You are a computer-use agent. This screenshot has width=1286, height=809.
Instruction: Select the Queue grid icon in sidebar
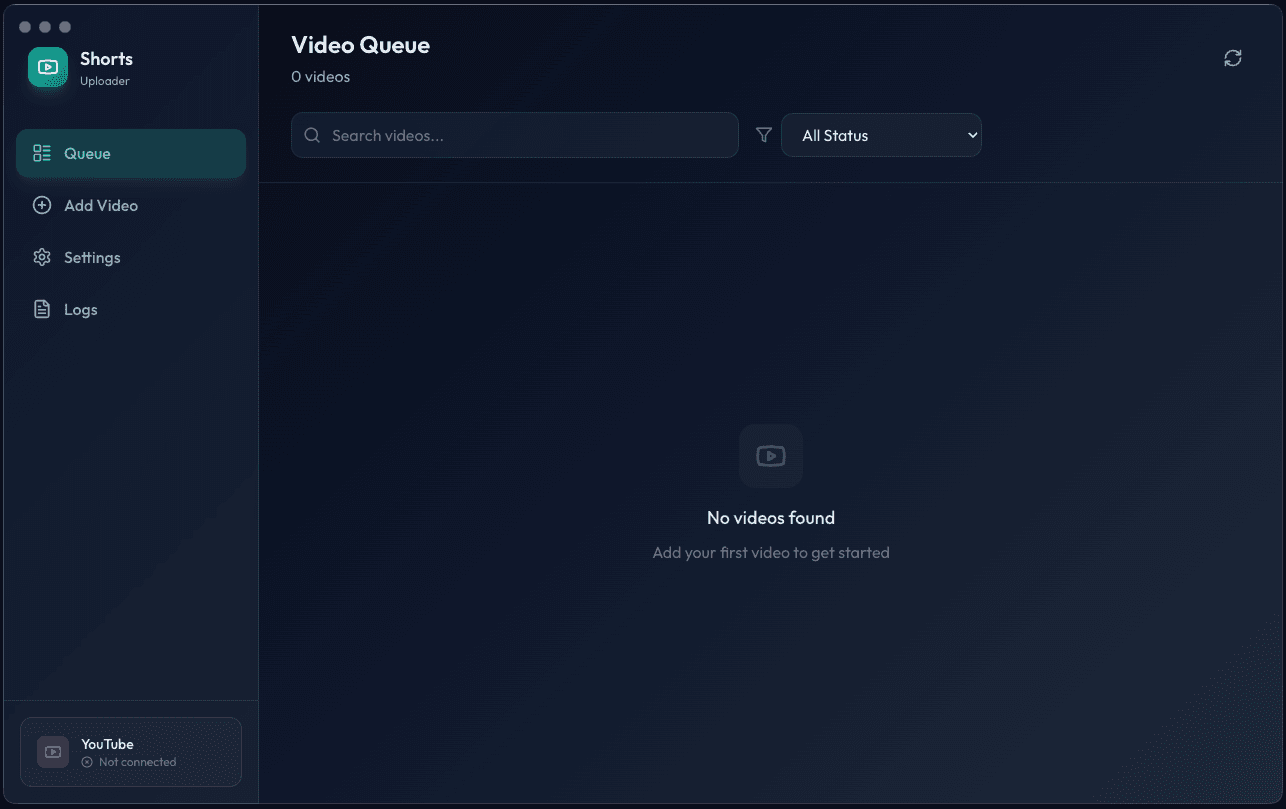point(41,153)
